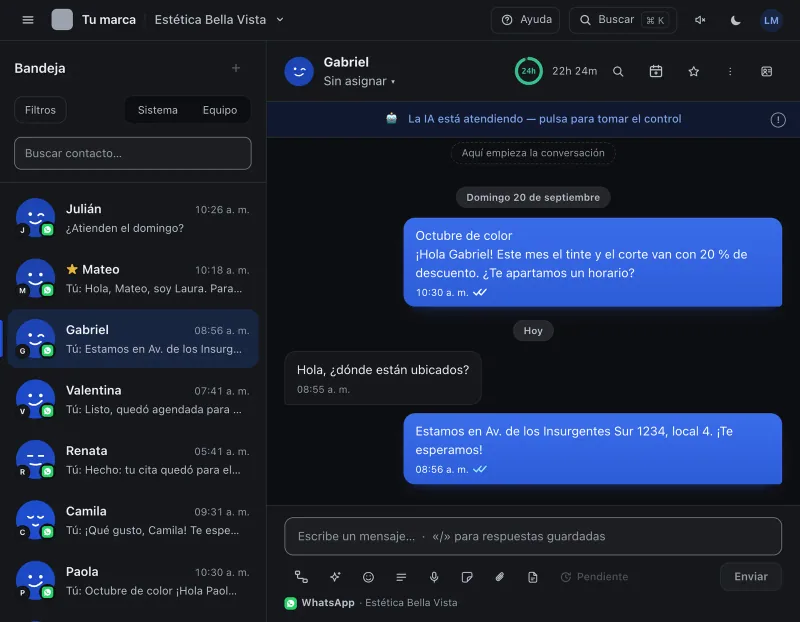Screen dimensions: 800x622
Task: Add a new conversation with plus icon
Action: point(236,68)
